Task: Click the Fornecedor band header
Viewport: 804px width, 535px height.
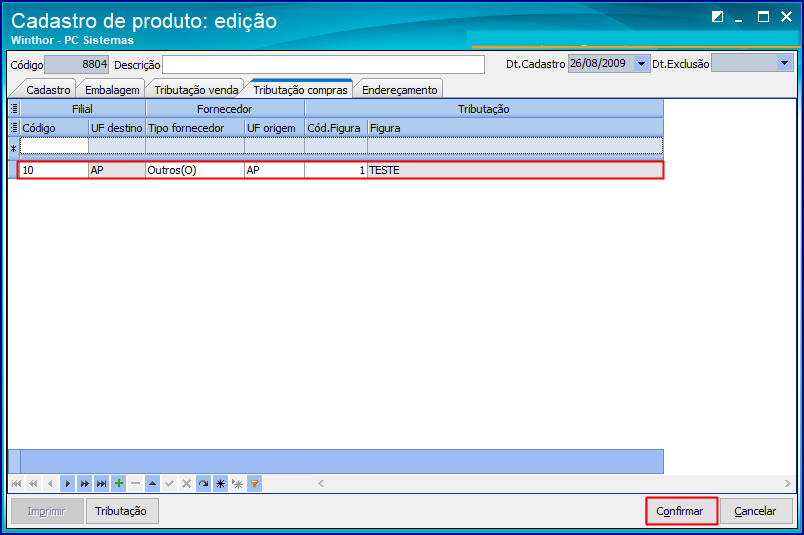Action: click(225, 109)
